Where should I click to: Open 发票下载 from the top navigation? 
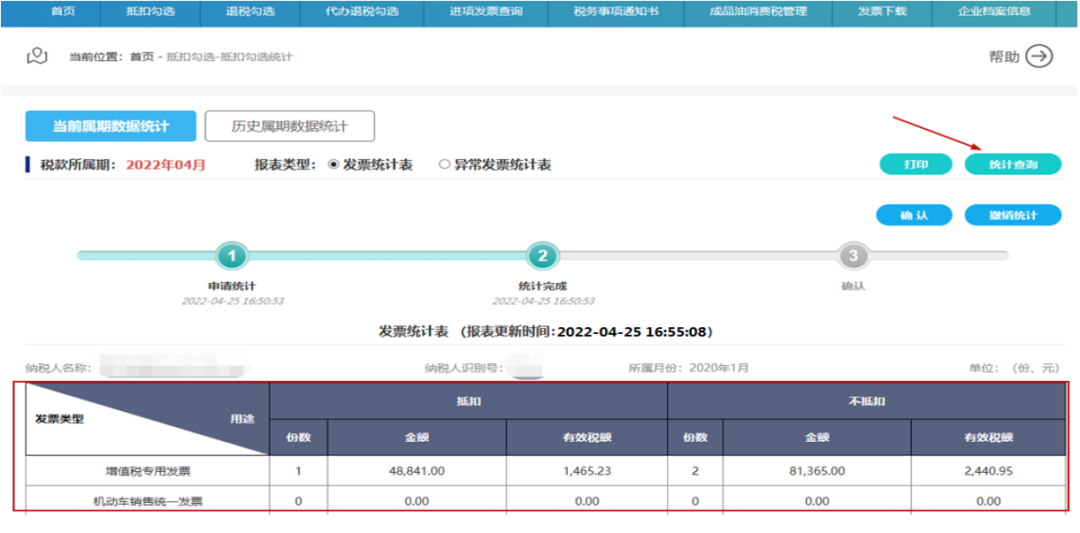[880, 12]
